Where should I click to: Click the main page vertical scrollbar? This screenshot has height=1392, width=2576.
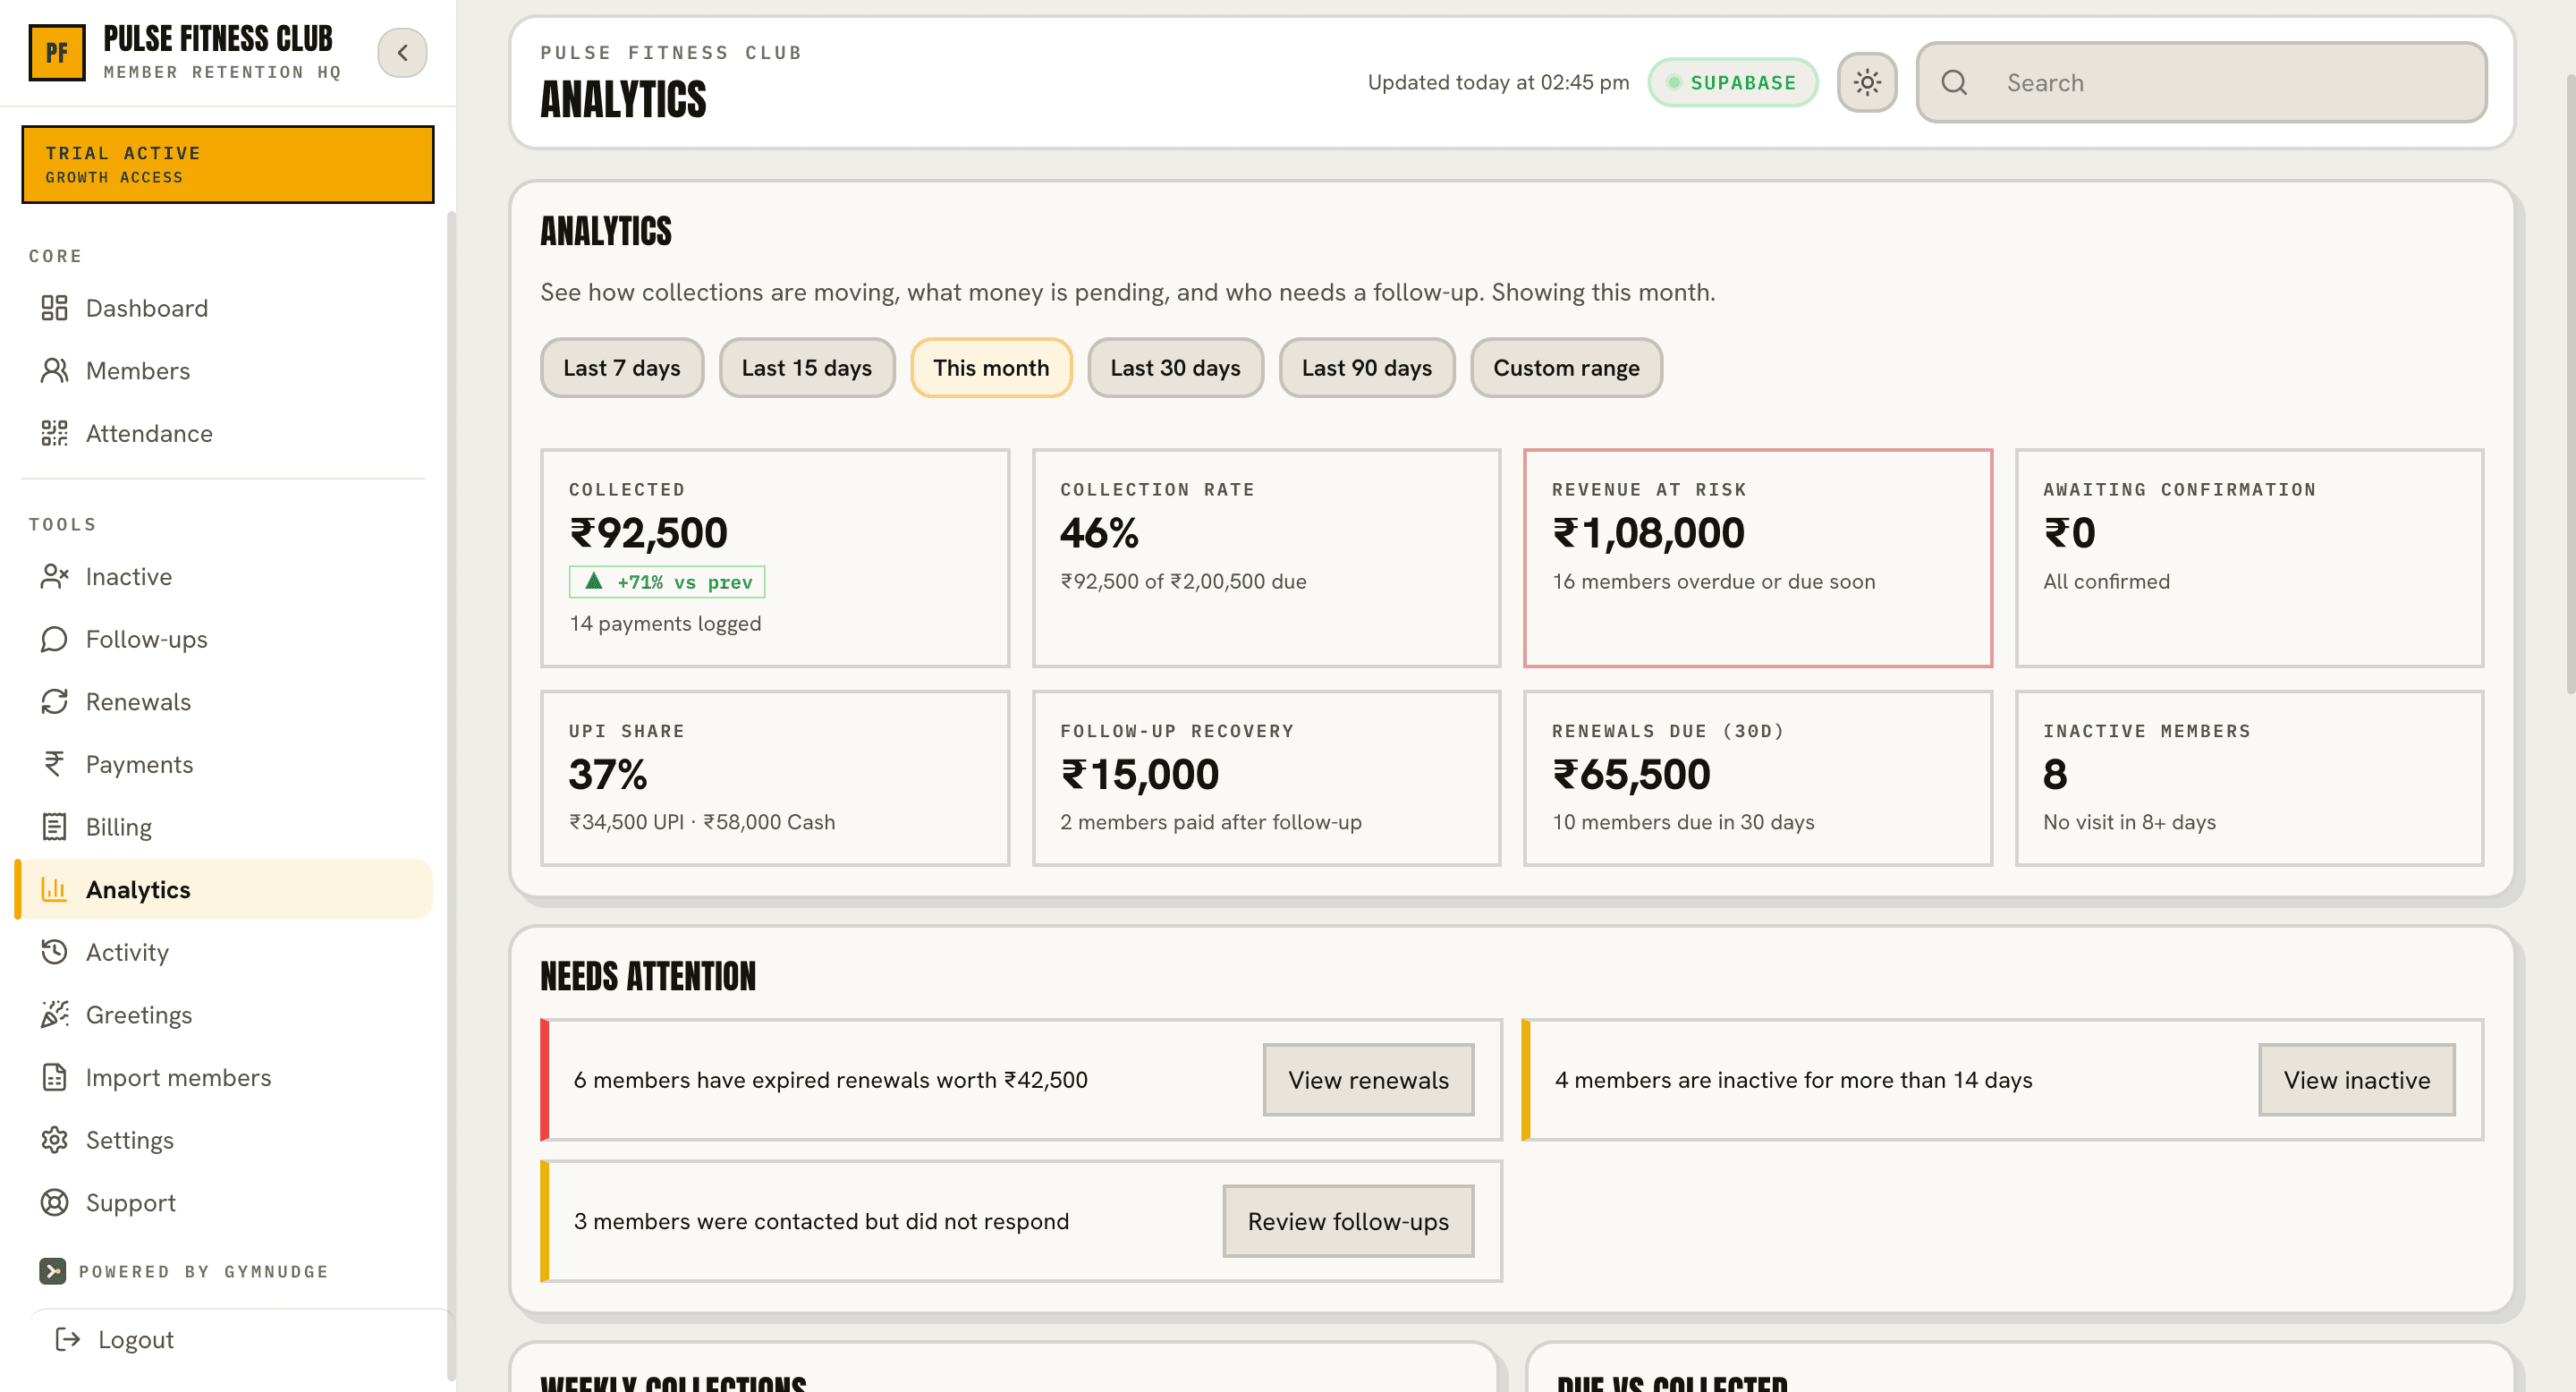coord(2570,384)
